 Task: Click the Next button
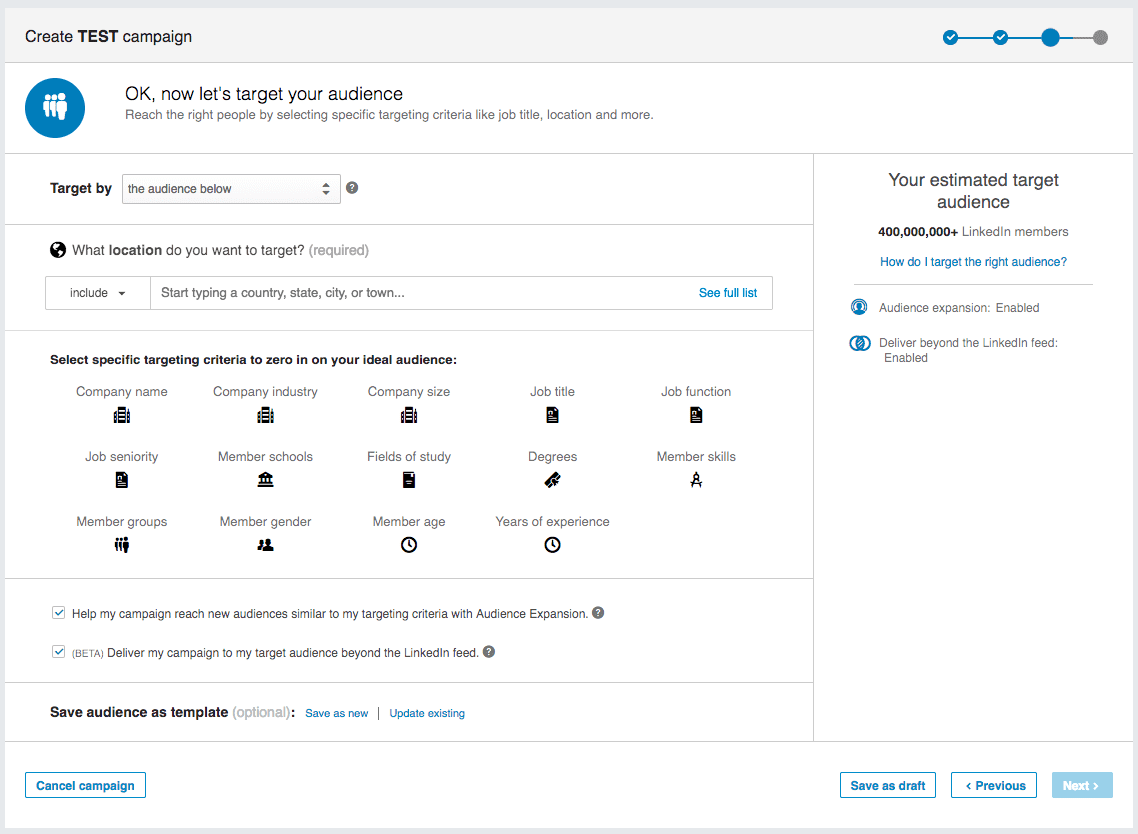(1082, 785)
